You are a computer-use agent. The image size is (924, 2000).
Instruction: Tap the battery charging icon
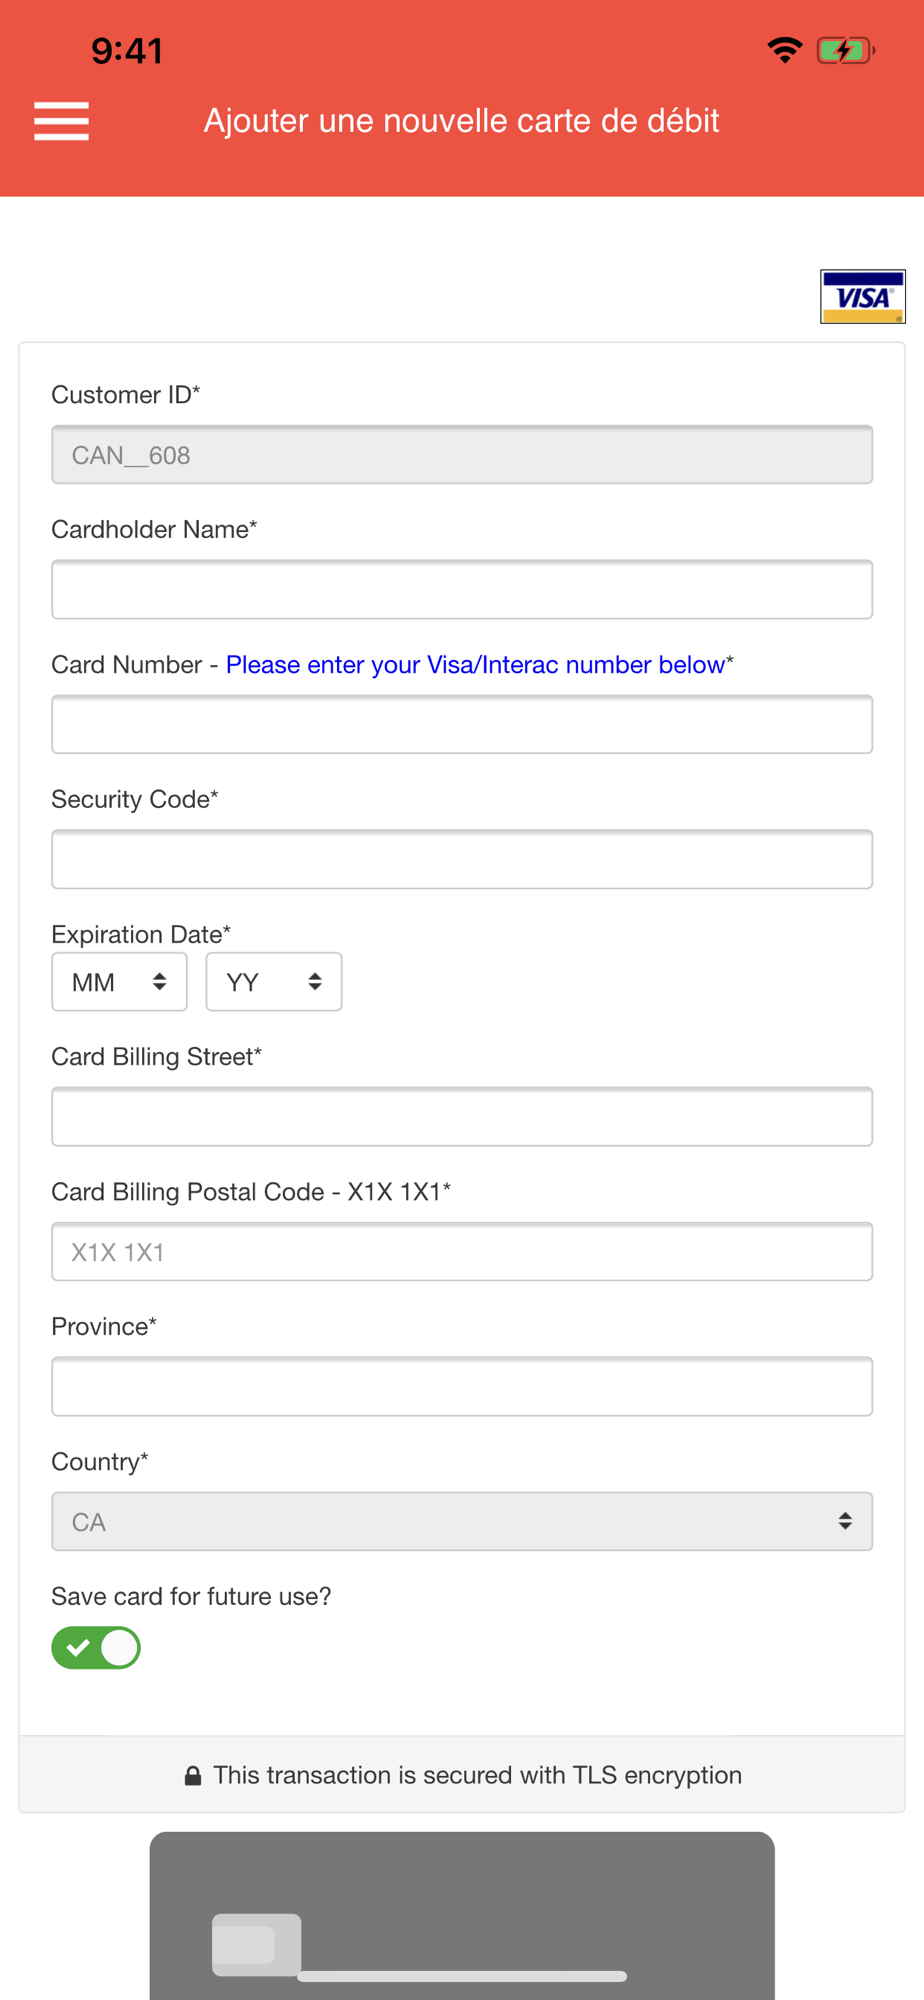click(845, 50)
